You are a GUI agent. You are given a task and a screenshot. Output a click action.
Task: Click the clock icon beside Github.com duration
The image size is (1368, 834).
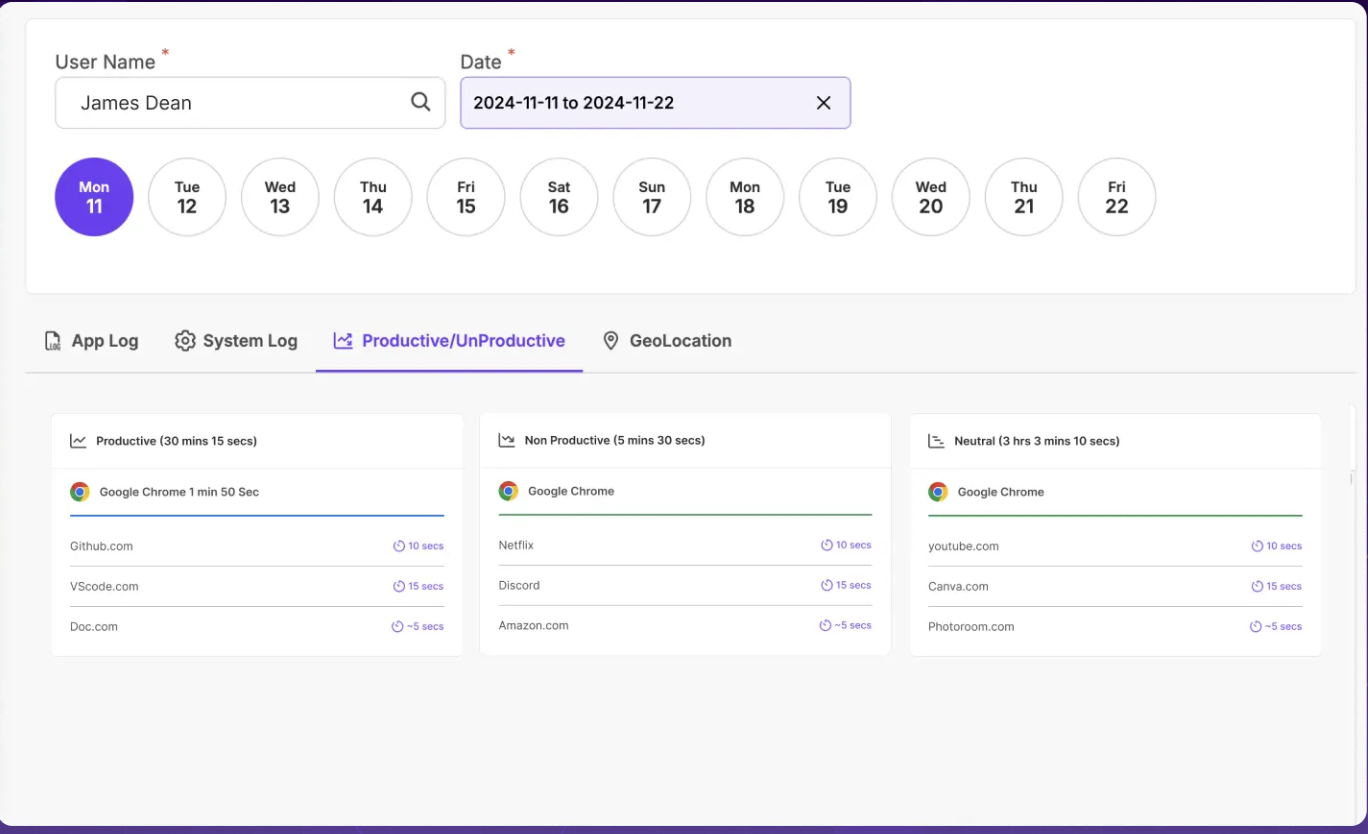point(399,546)
